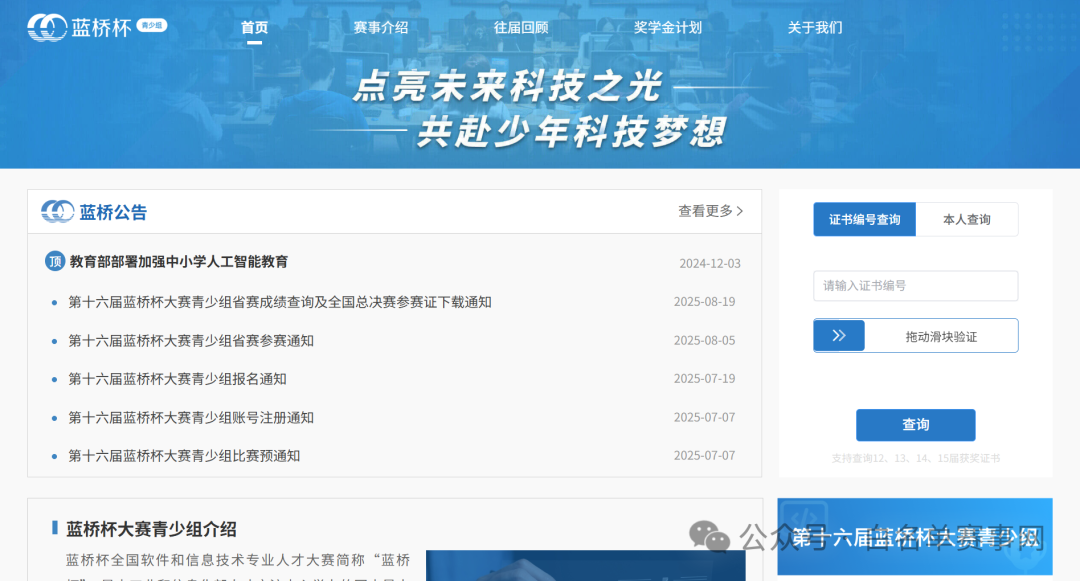Click the date 2025-08-05
The image size is (1080, 581).
pyautogui.click(x=705, y=340)
